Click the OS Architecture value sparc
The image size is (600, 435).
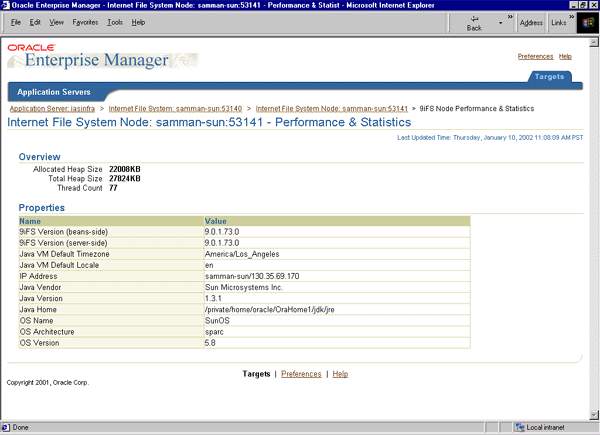pyautogui.click(x=214, y=332)
